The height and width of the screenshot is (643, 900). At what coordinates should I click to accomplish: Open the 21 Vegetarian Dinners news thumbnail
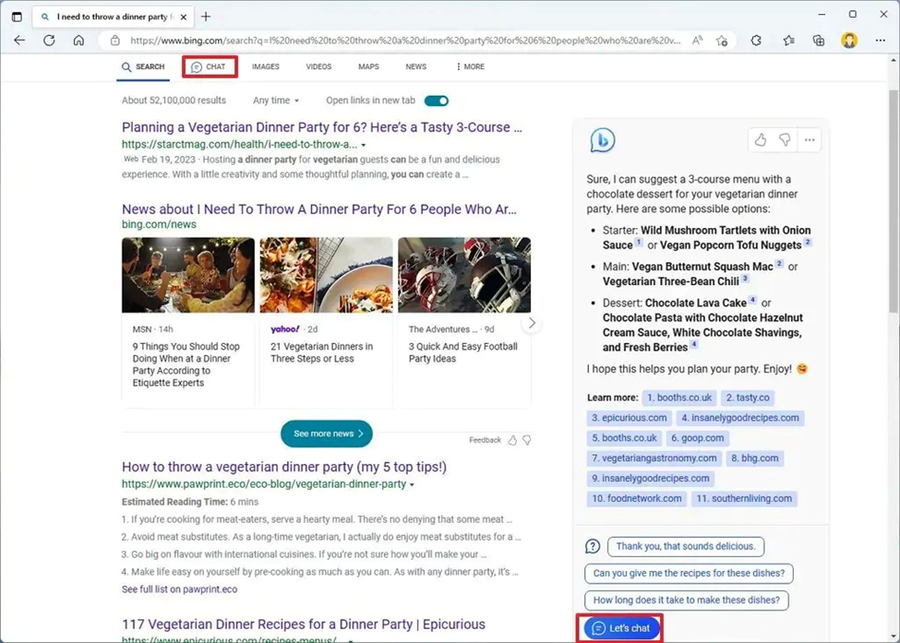click(325, 276)
